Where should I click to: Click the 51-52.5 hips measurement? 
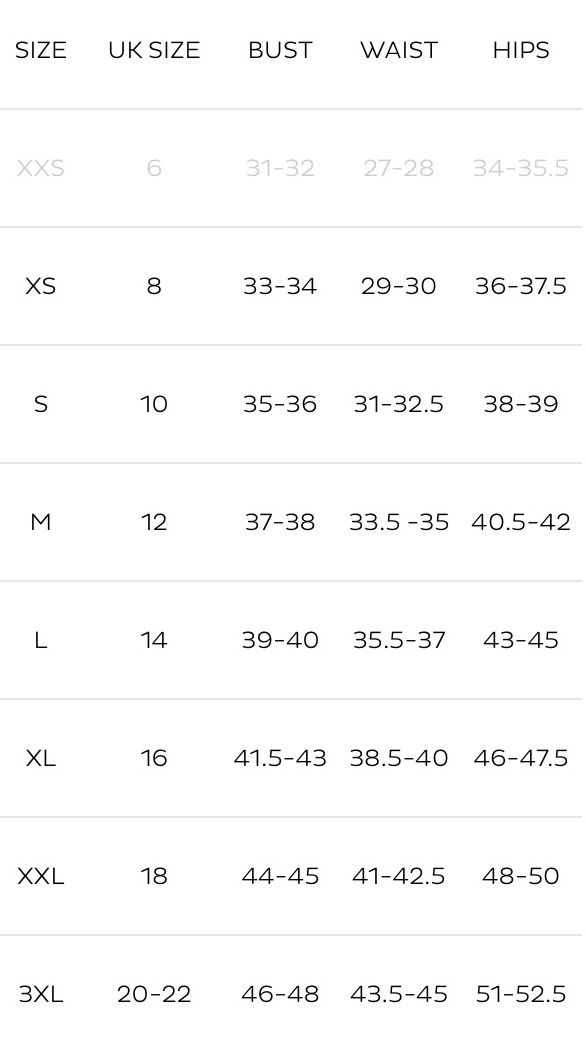pyautogui.click(x=521, y=995)
